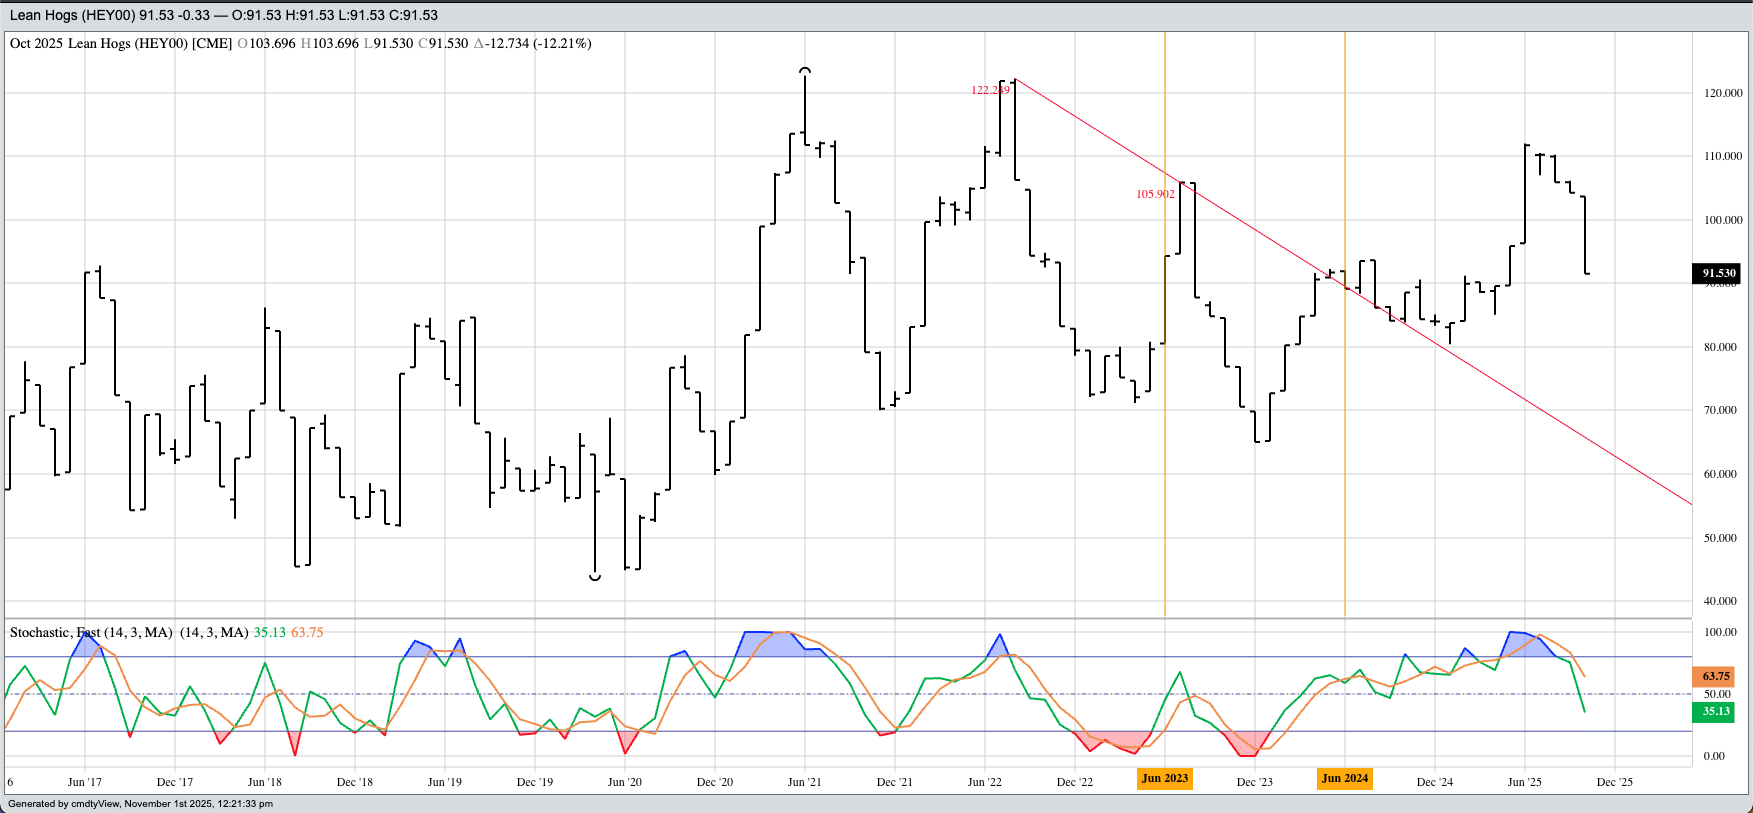The width and height of the screenshot is (1753, 813).
Task: Click the 105.902 red price annotation
Action: tap(1155, 194)
